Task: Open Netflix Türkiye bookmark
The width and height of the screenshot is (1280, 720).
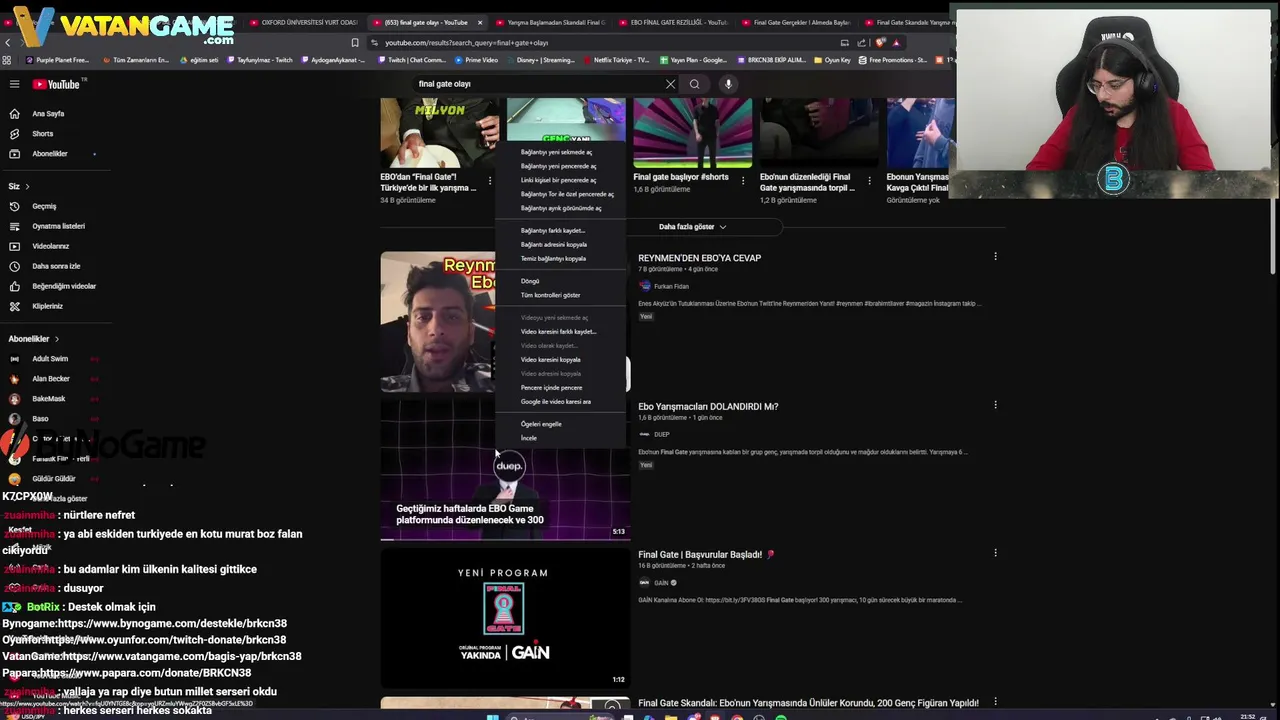Action: (615, 60)
